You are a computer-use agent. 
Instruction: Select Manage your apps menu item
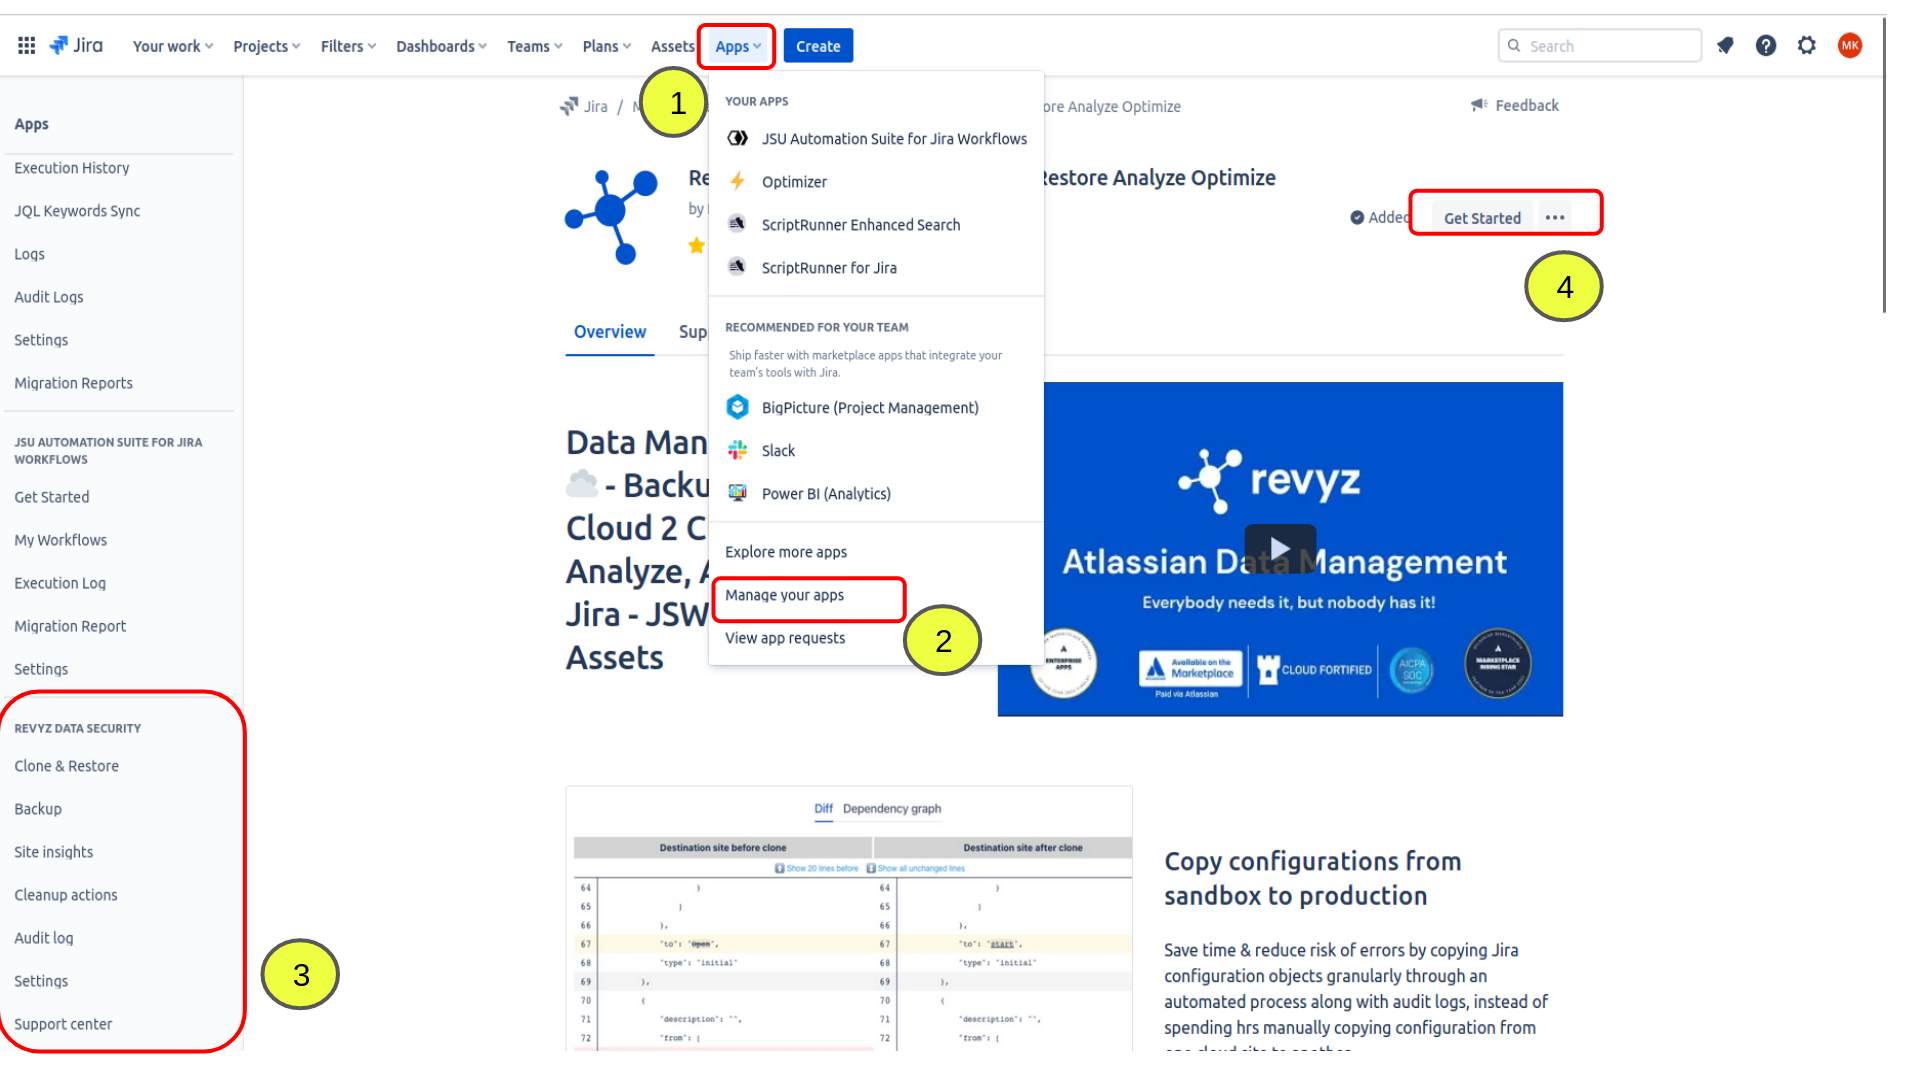785,596
